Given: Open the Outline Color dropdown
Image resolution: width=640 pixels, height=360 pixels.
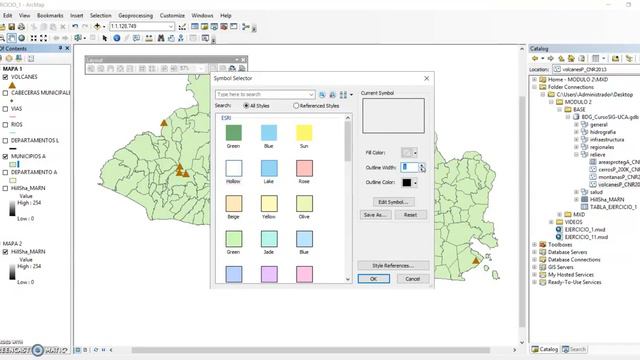Looking at the screenshot, I should (415, 182).
